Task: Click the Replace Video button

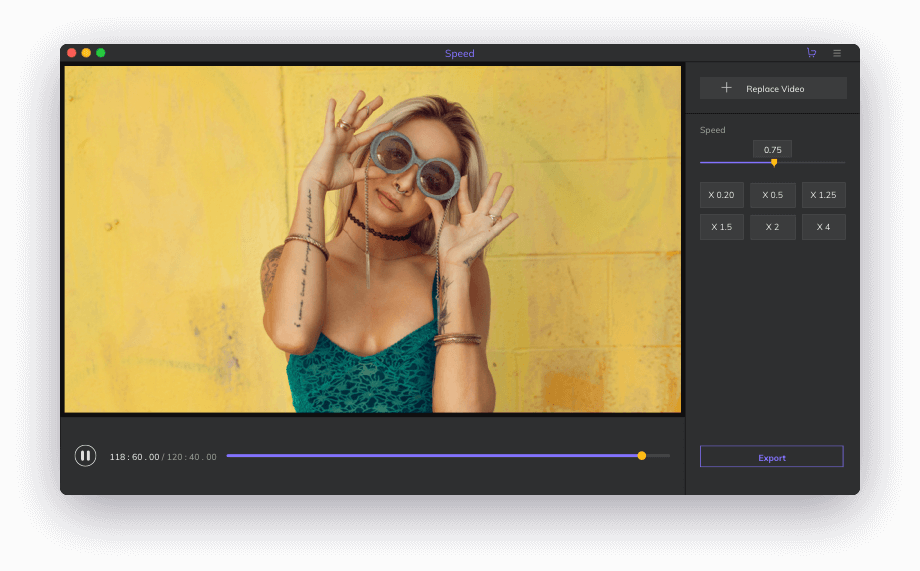Action: point(773,88)
